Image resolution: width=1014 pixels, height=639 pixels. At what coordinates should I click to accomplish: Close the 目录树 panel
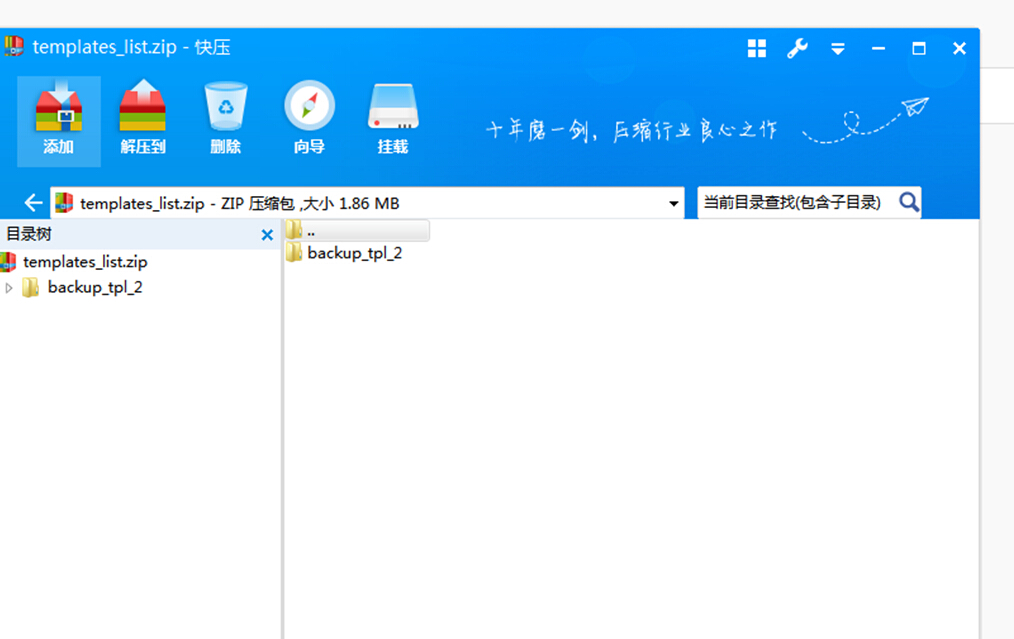tap(267, 235)
